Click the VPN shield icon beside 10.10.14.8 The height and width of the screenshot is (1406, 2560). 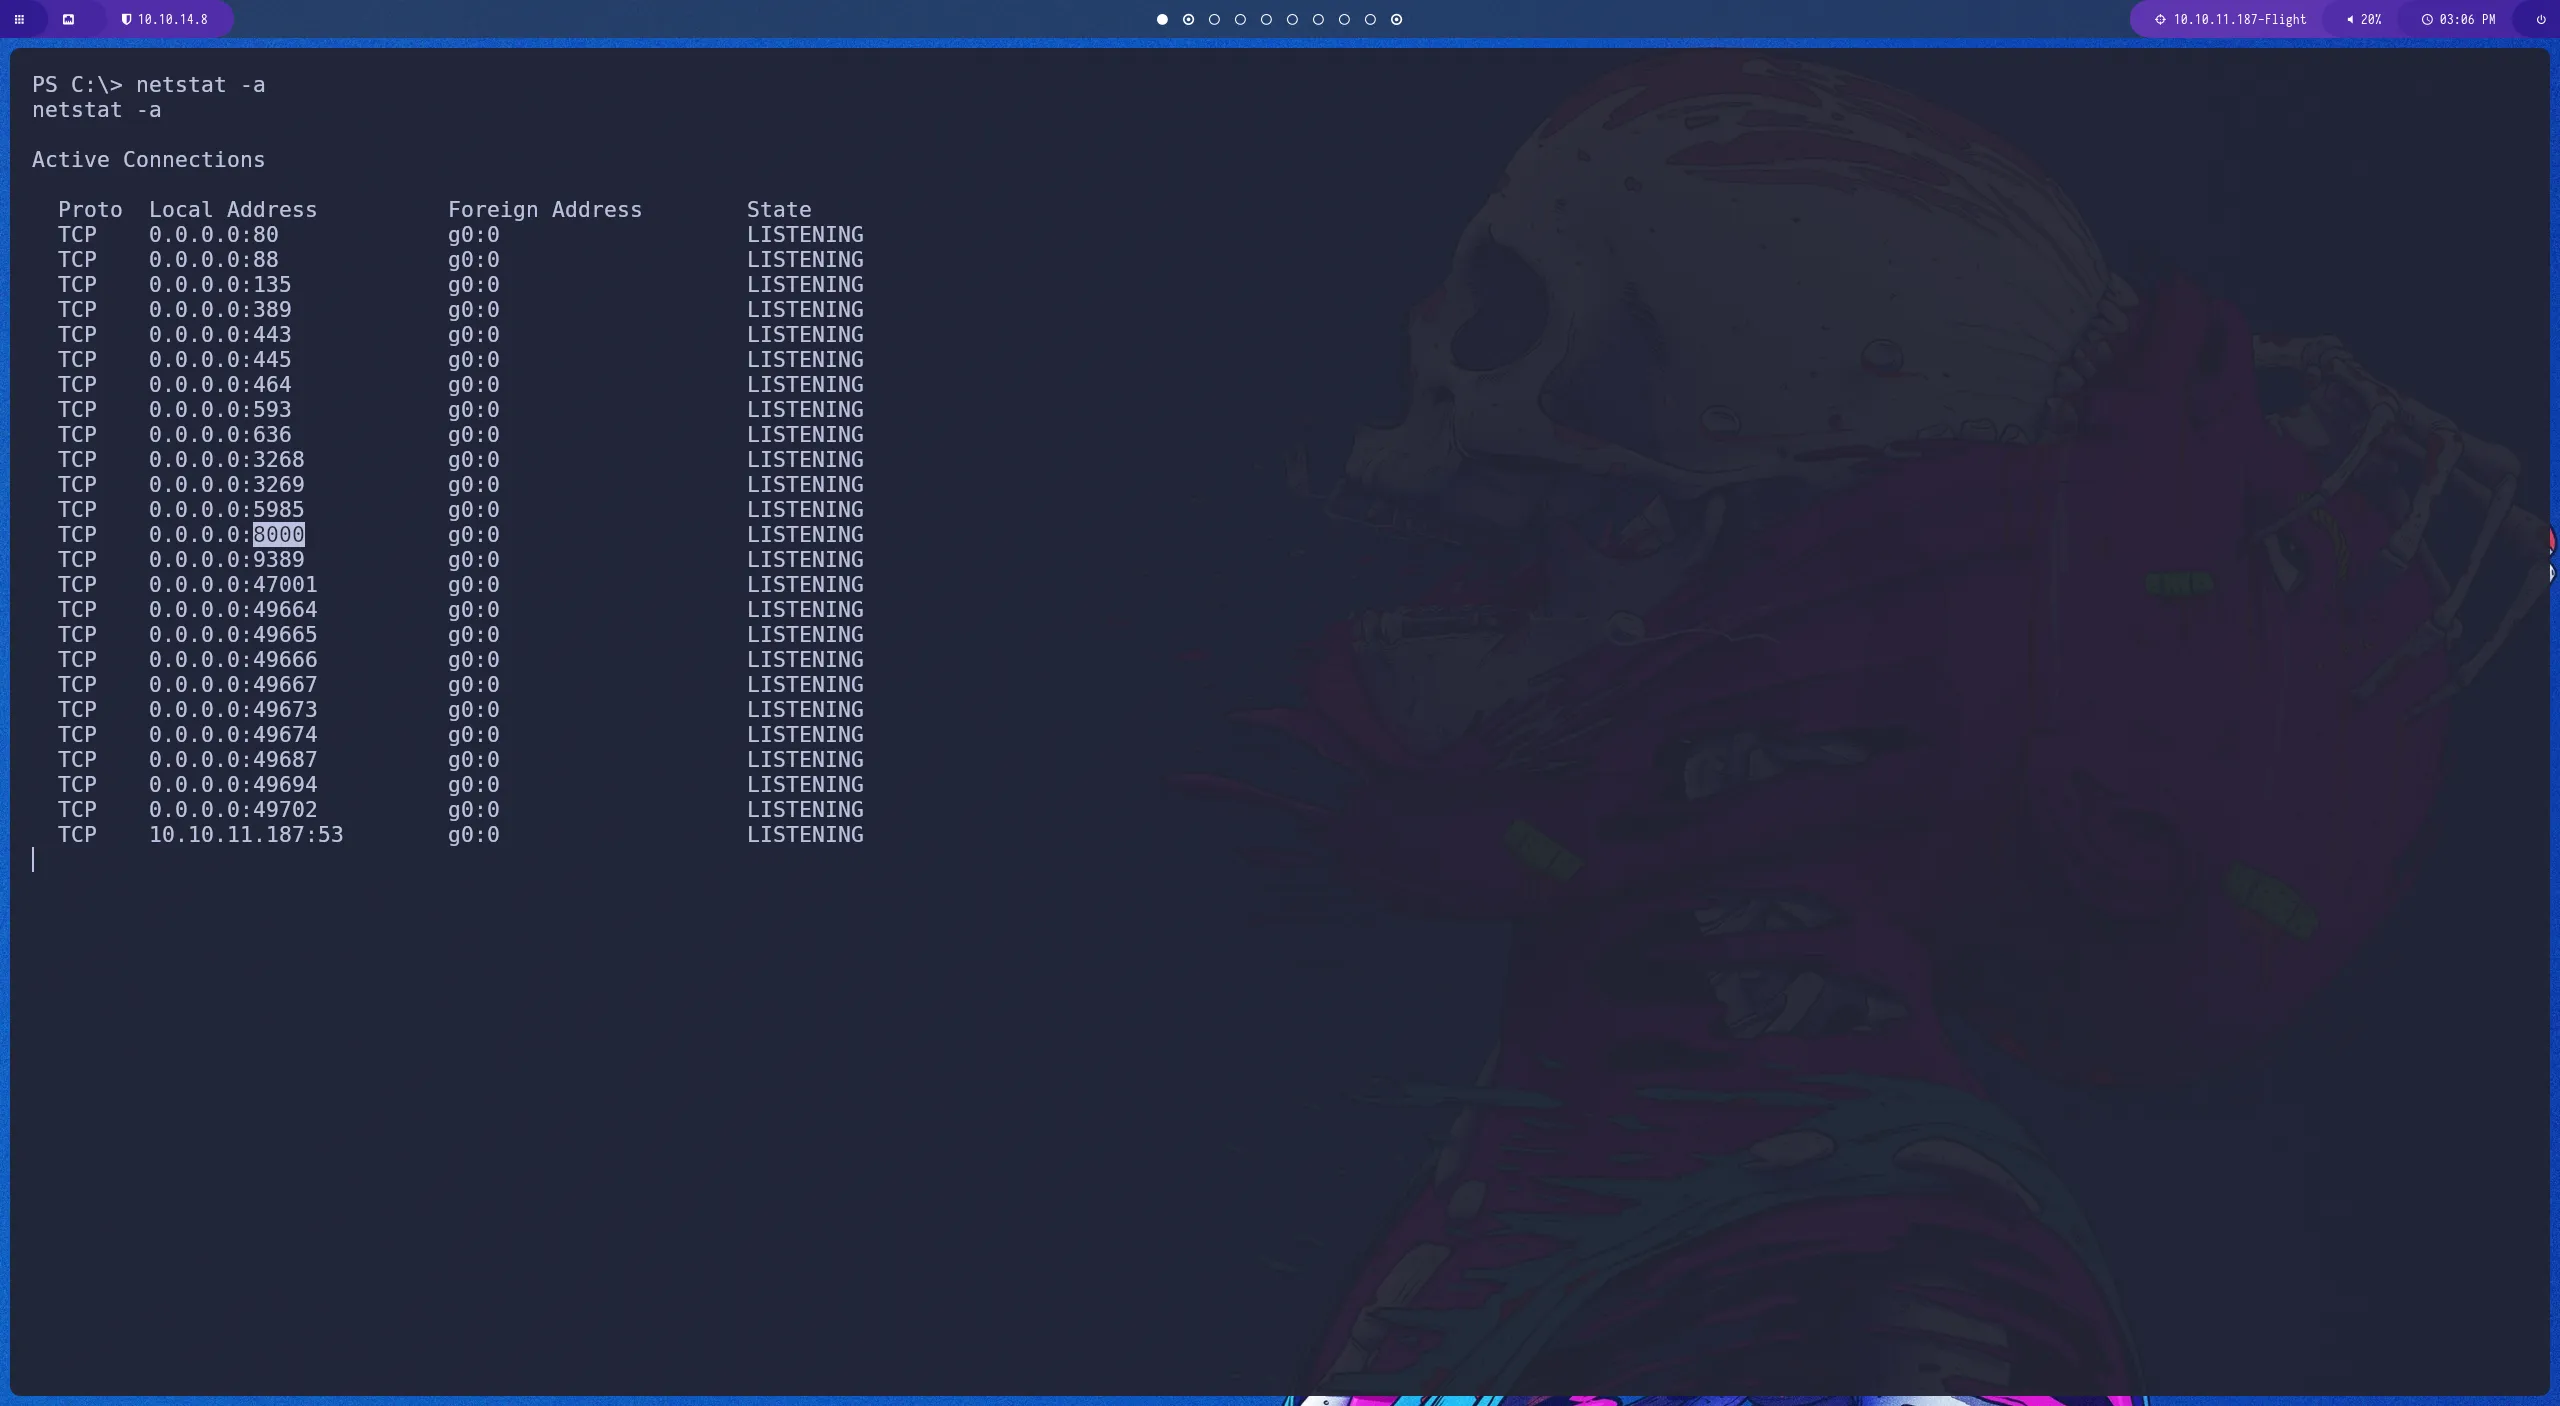click(126, 19)
